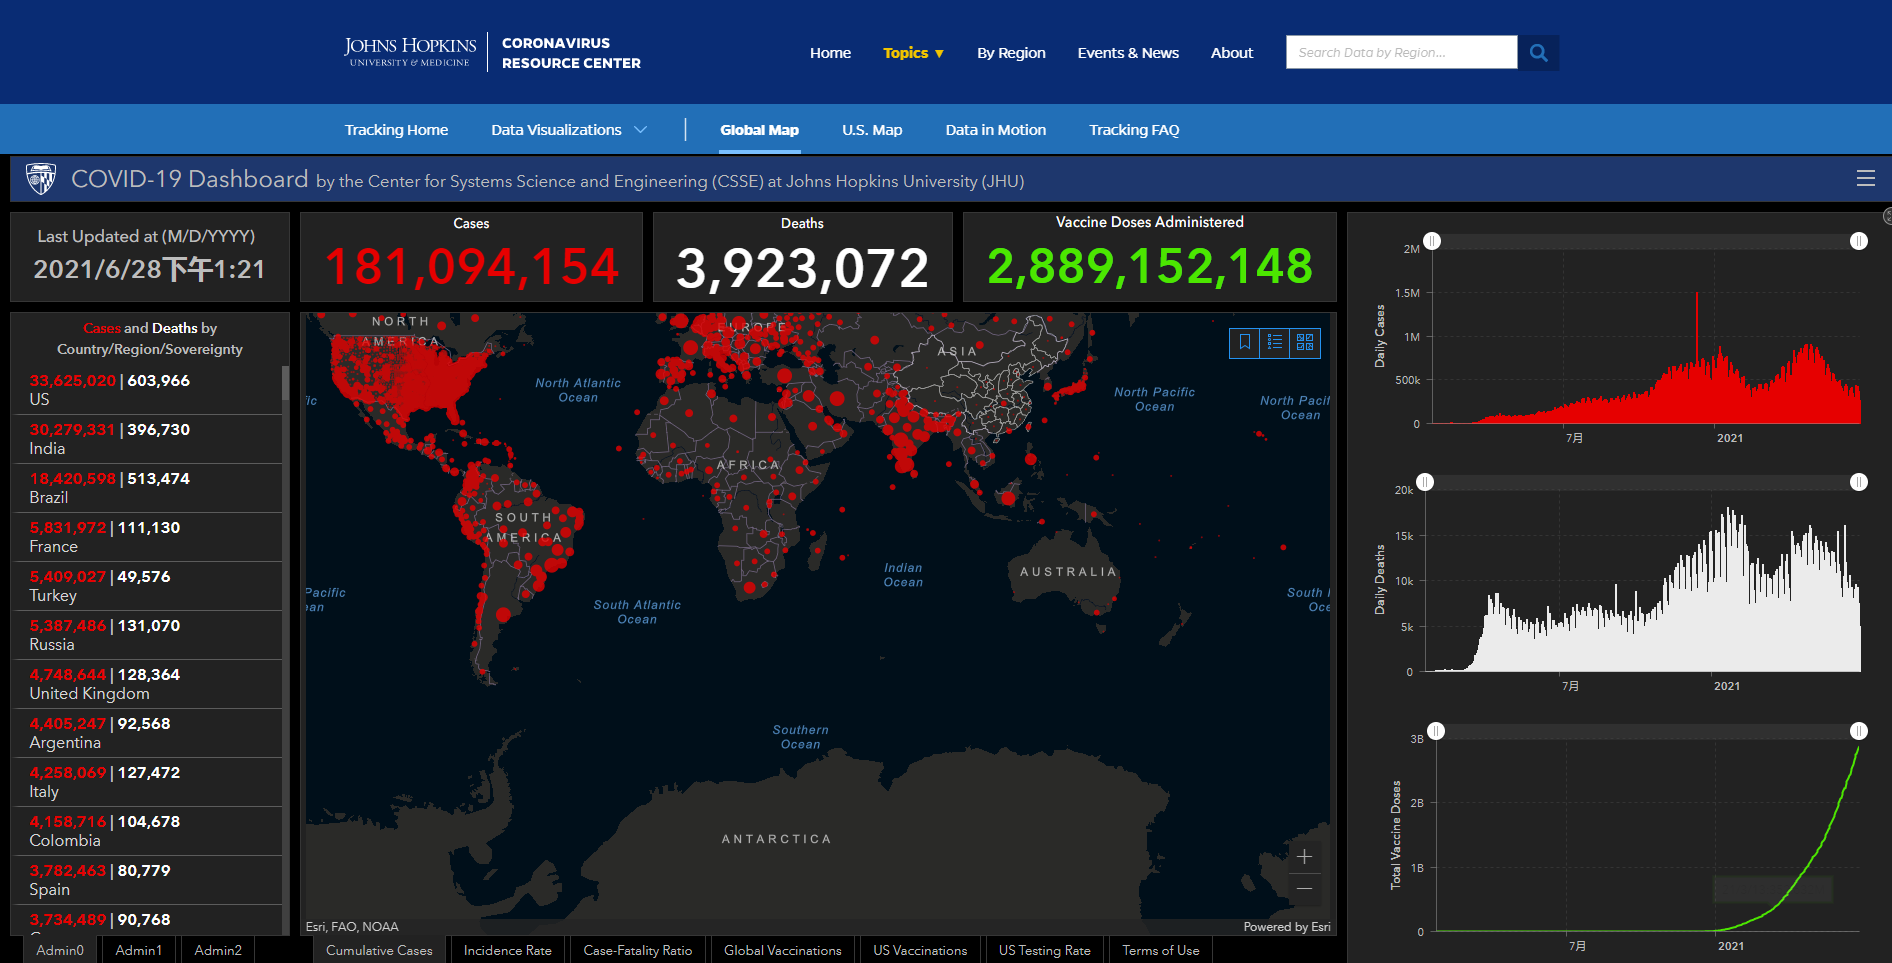Click the search magnifier button
1892x963 pixels.
[1538, 52]
